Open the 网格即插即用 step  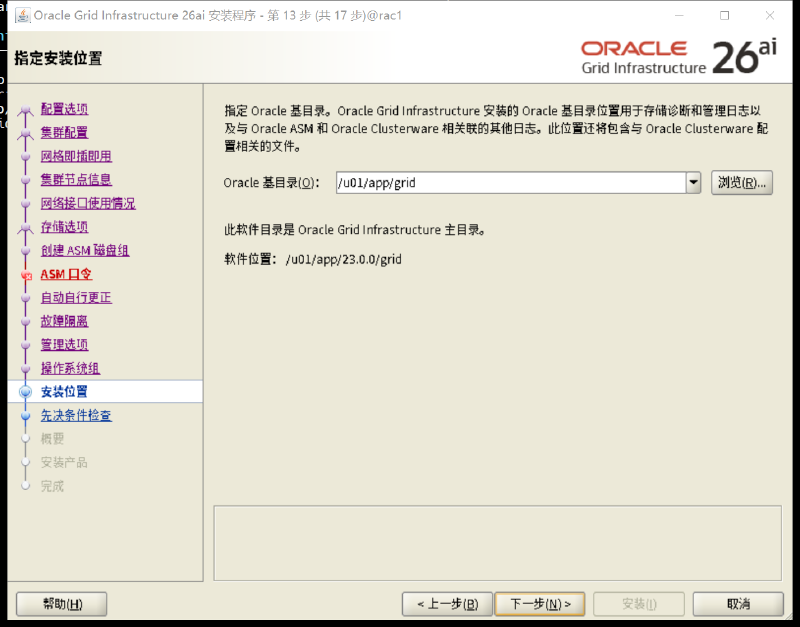(76, 156)
